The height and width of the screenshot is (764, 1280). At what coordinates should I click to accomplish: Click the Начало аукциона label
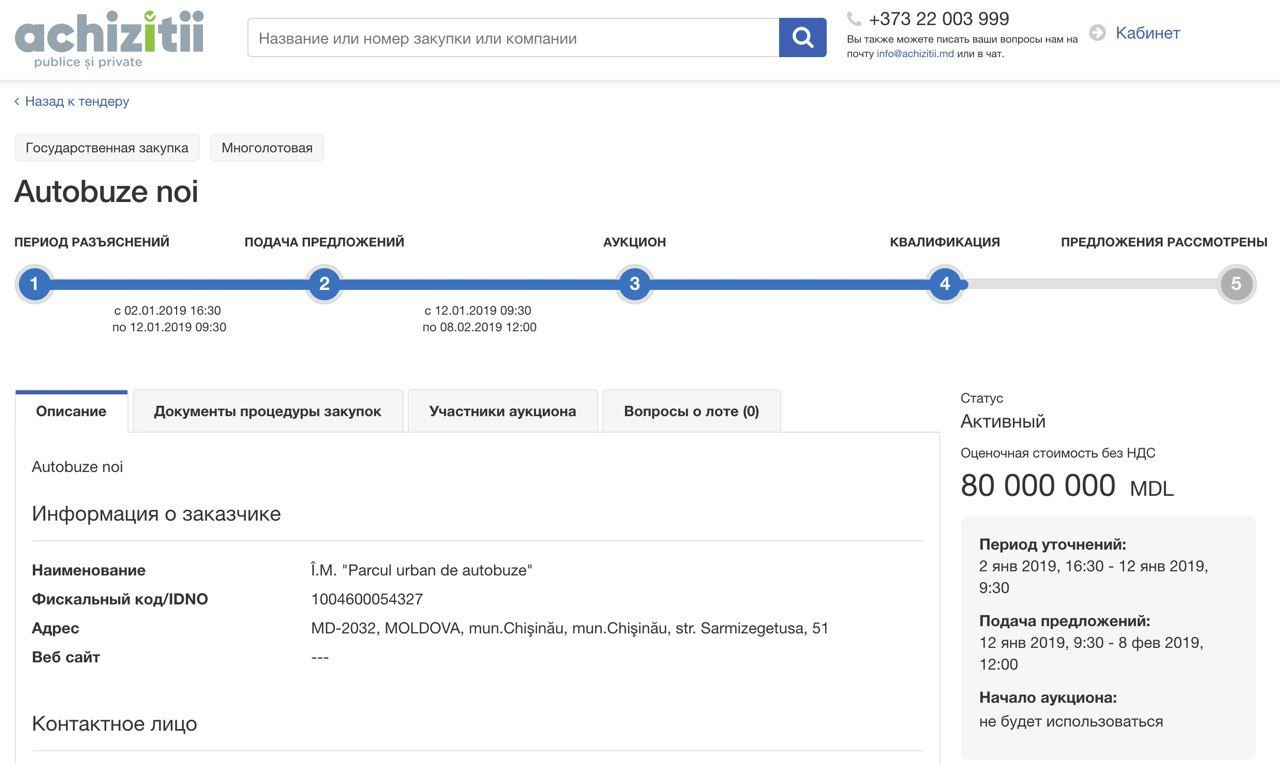(x=1048, y=698)
